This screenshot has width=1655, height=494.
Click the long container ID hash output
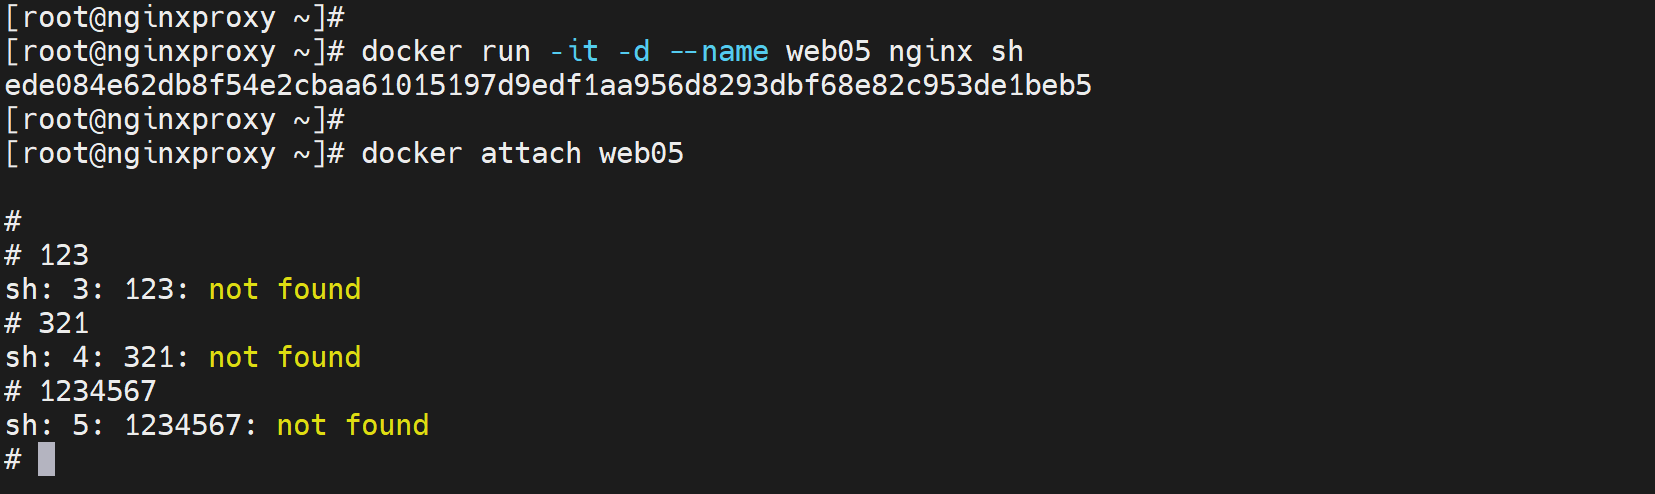(548, 86)
